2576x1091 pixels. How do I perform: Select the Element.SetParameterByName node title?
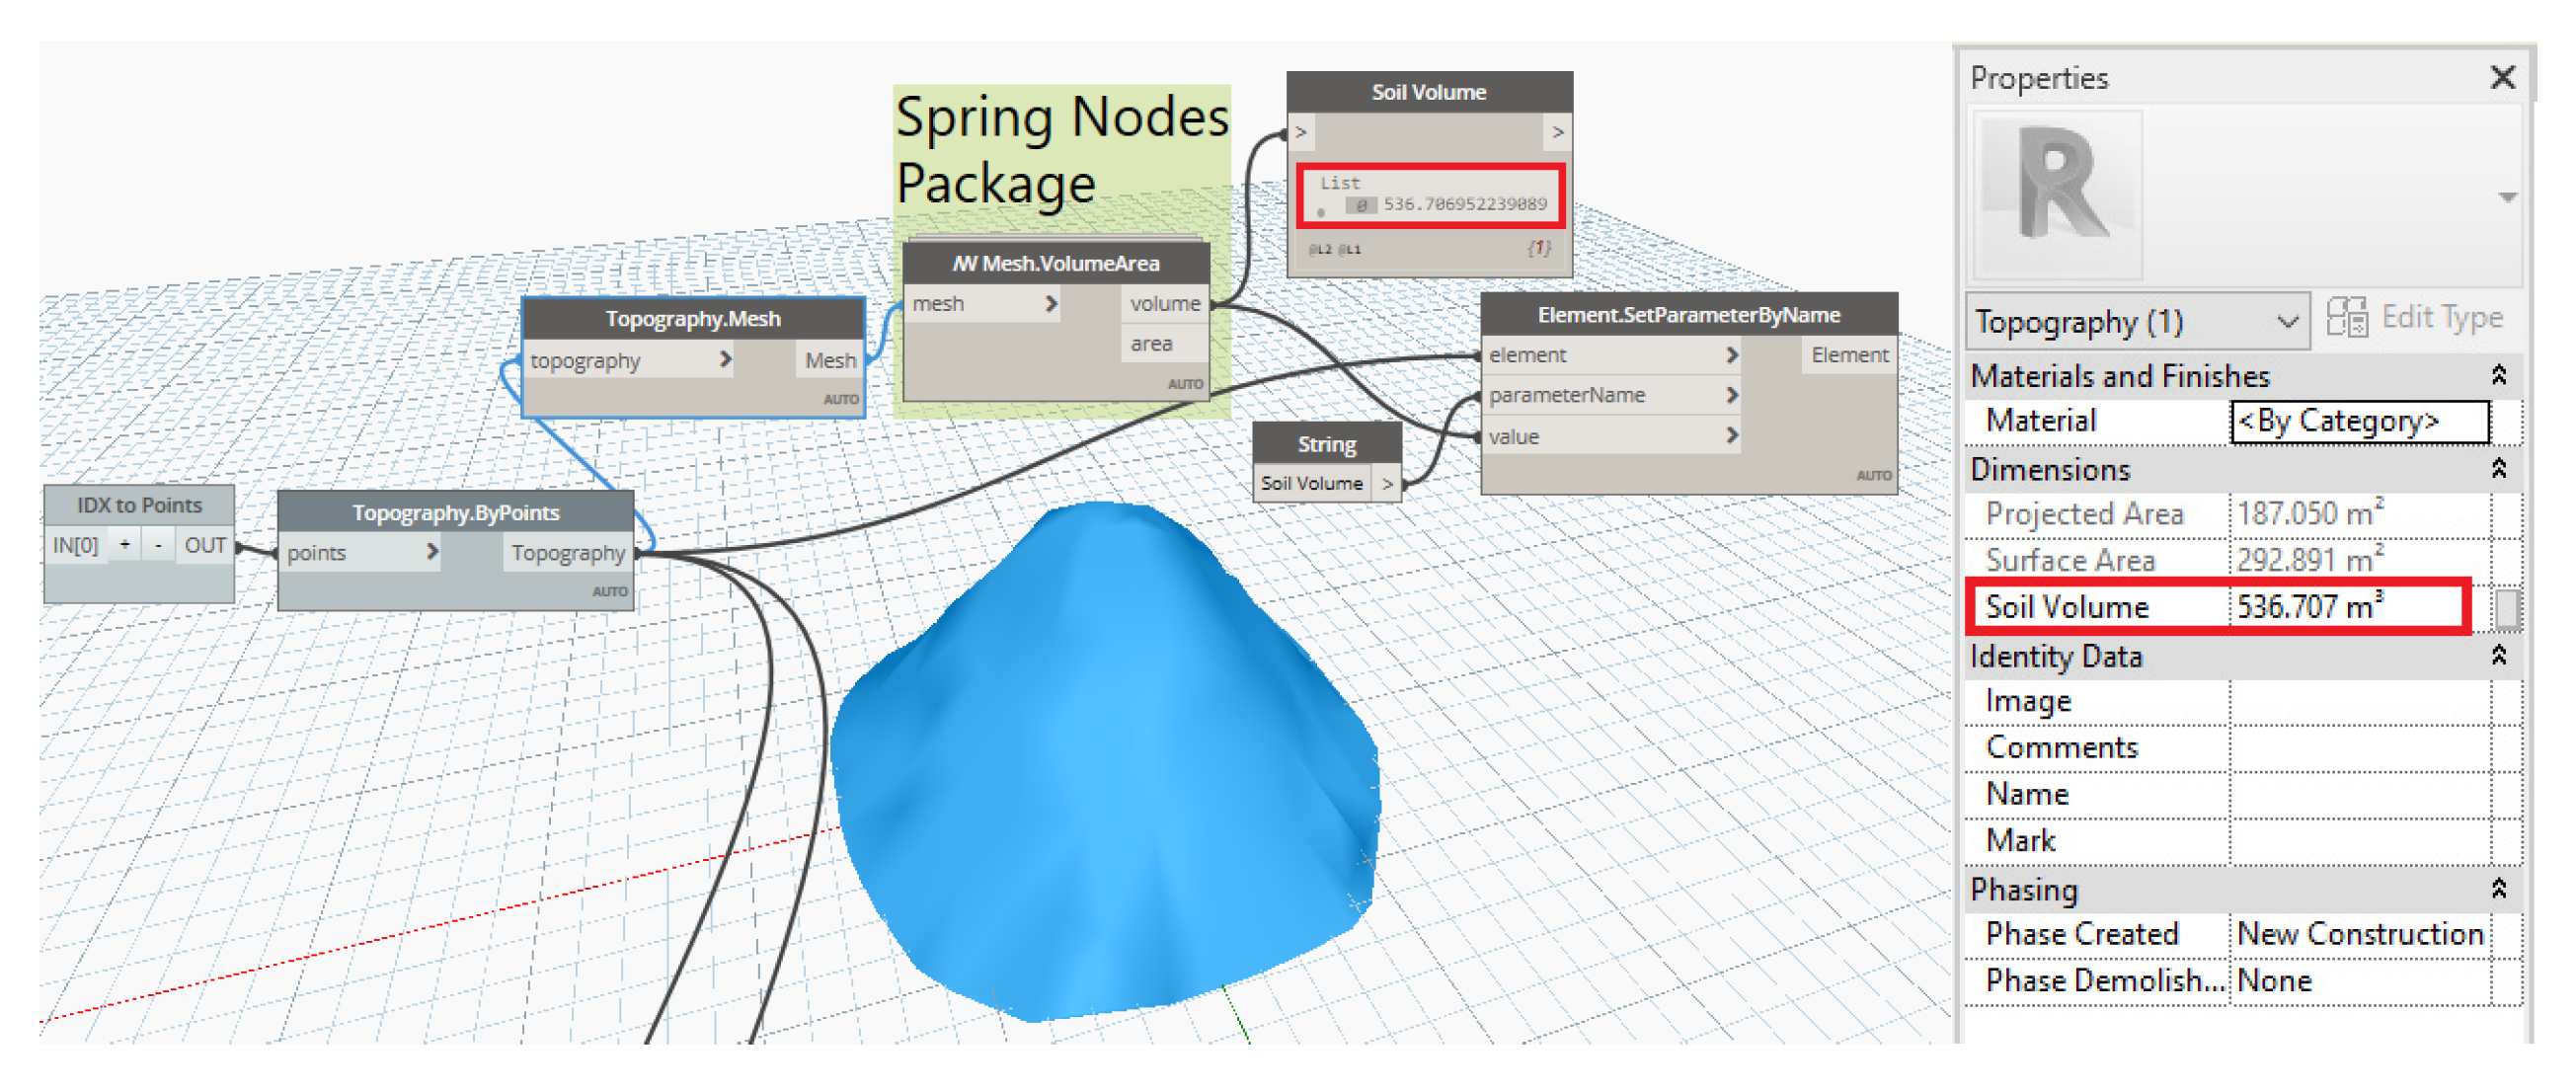click(x=1688, y=315)
